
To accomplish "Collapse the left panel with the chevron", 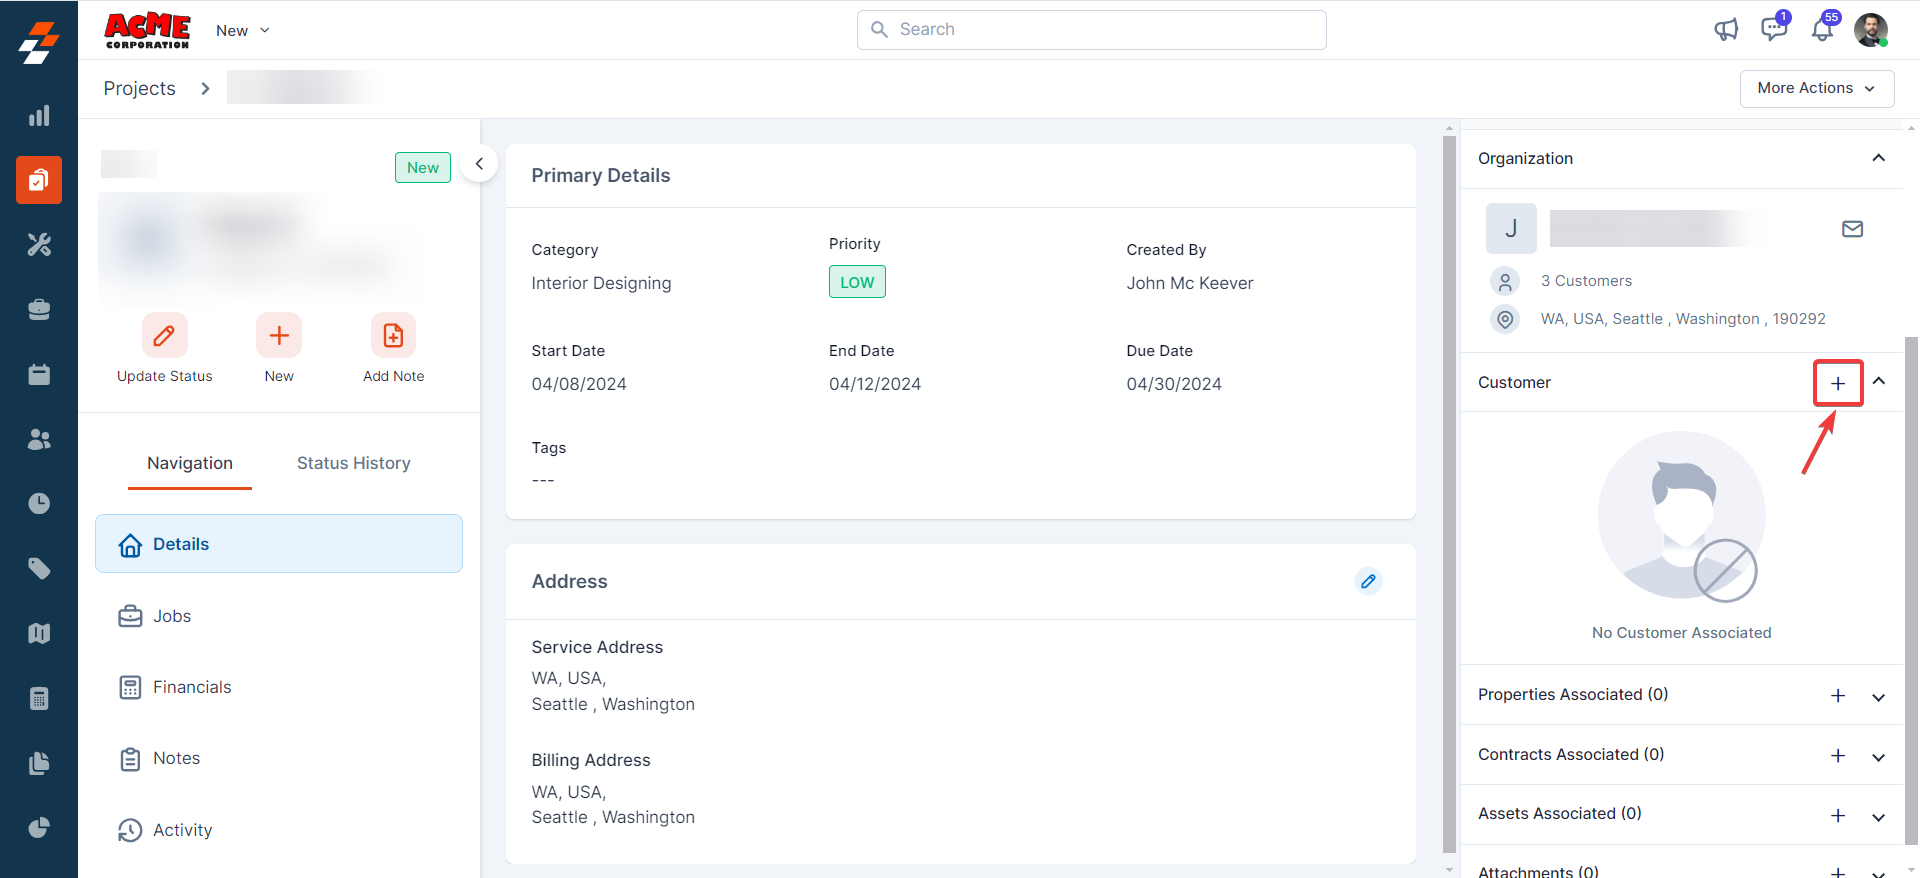I will pyautogui.click(x=479, y=164).
